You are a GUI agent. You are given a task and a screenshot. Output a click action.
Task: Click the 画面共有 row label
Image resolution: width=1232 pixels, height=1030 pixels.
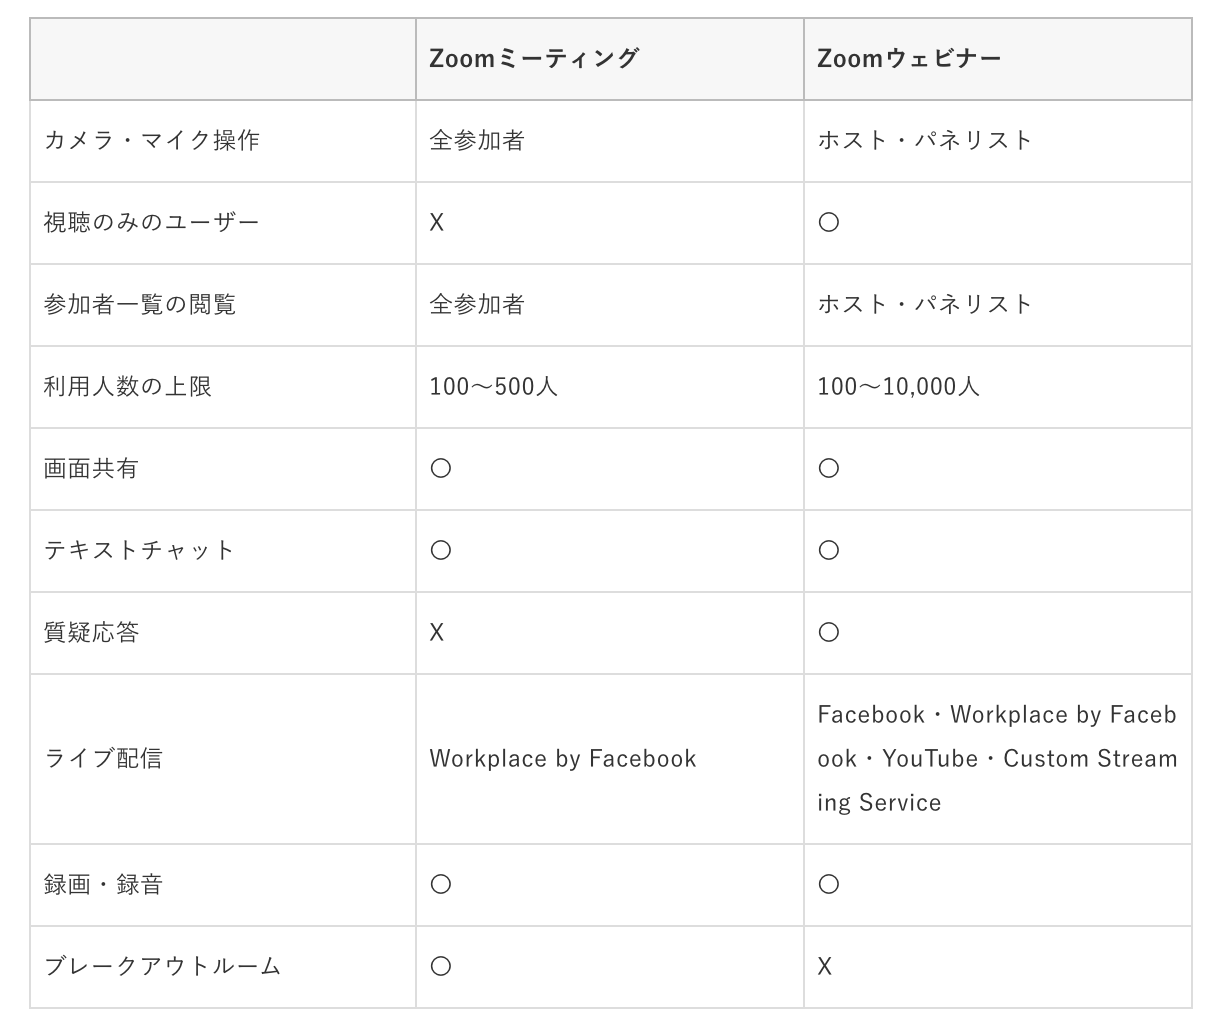click(90, 469)
